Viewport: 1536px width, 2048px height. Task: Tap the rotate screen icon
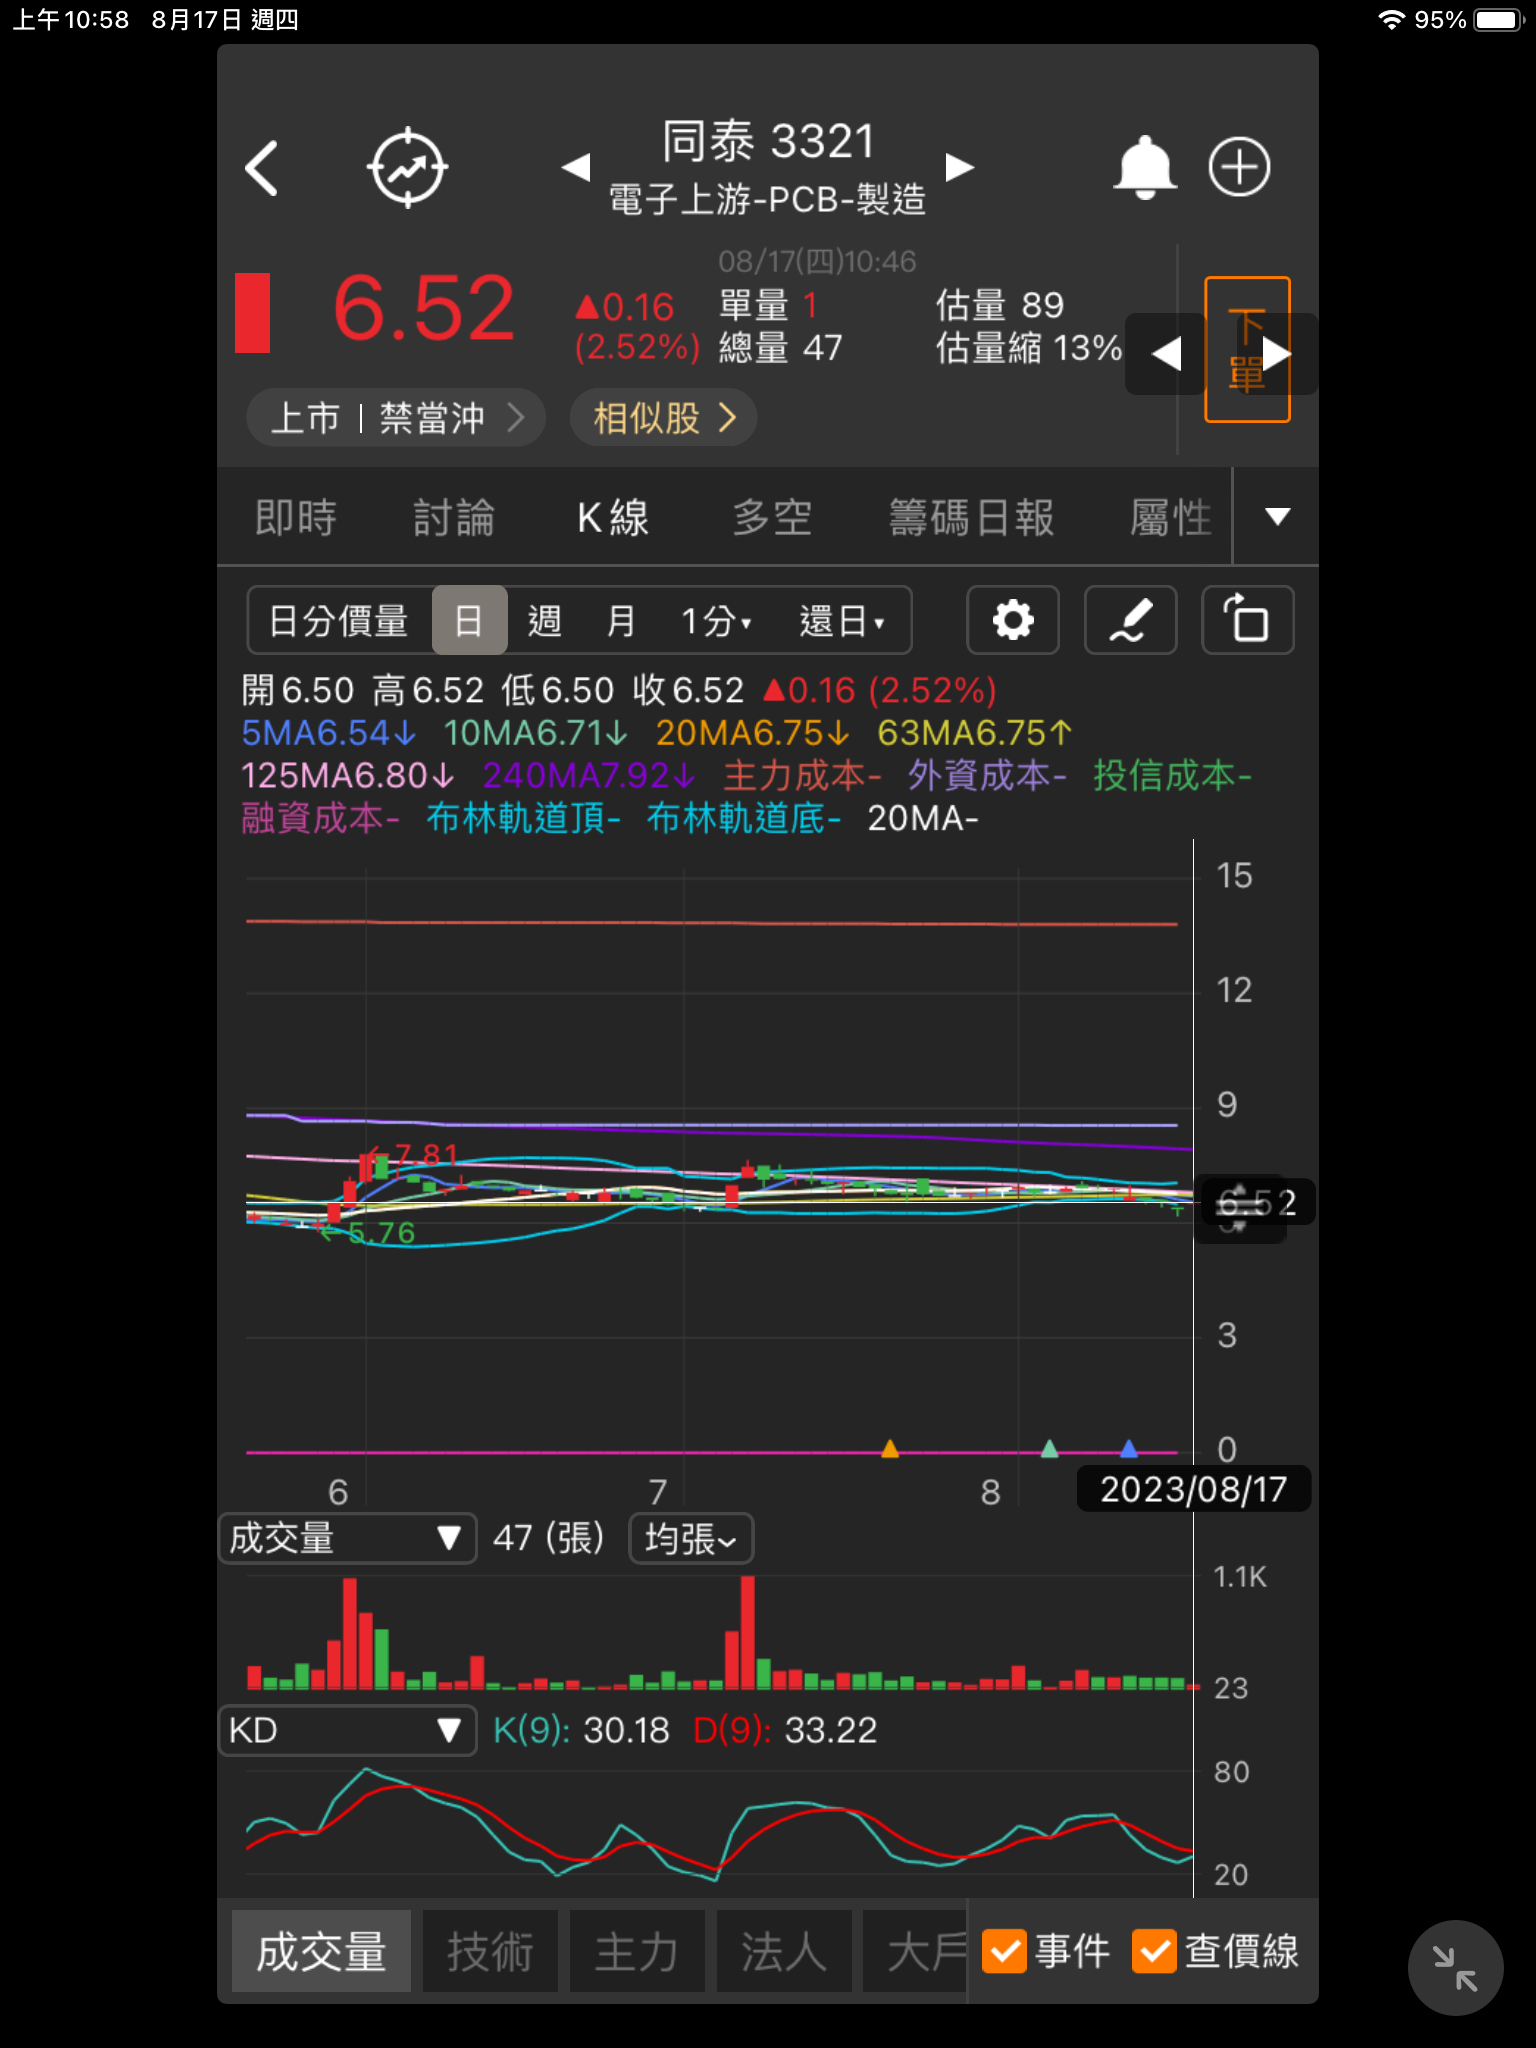click(x=1247, y=621)
